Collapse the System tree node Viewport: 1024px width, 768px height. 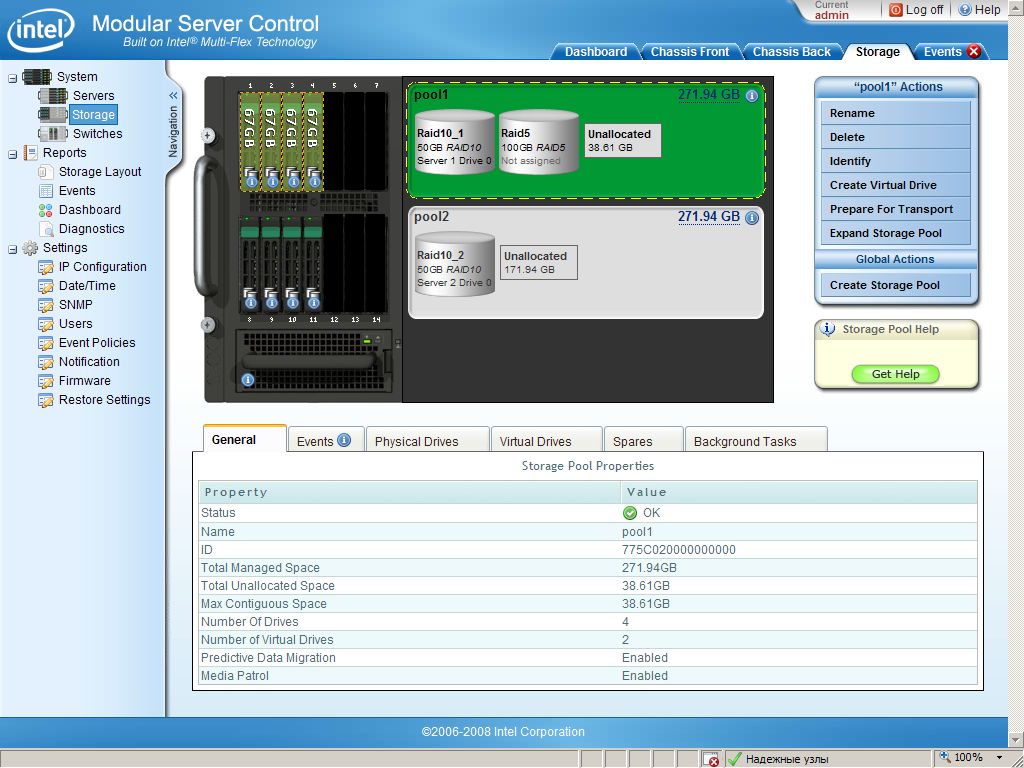[13, 77]
